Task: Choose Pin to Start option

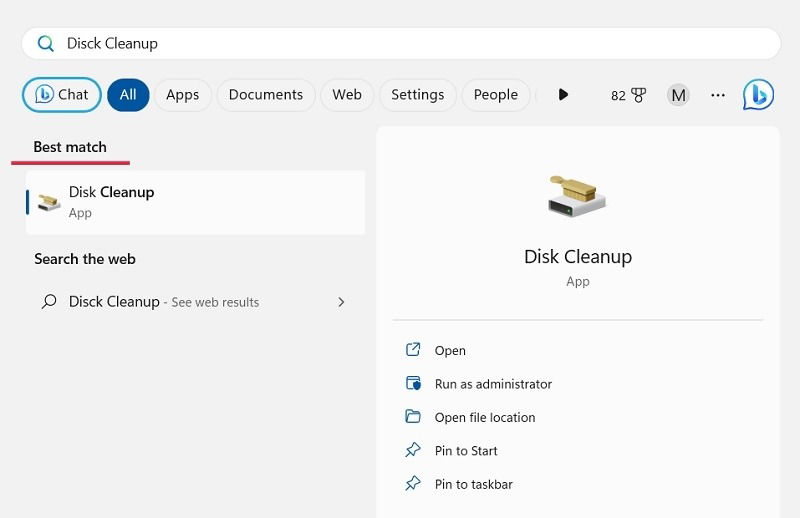Action: [x=466, y=451]
